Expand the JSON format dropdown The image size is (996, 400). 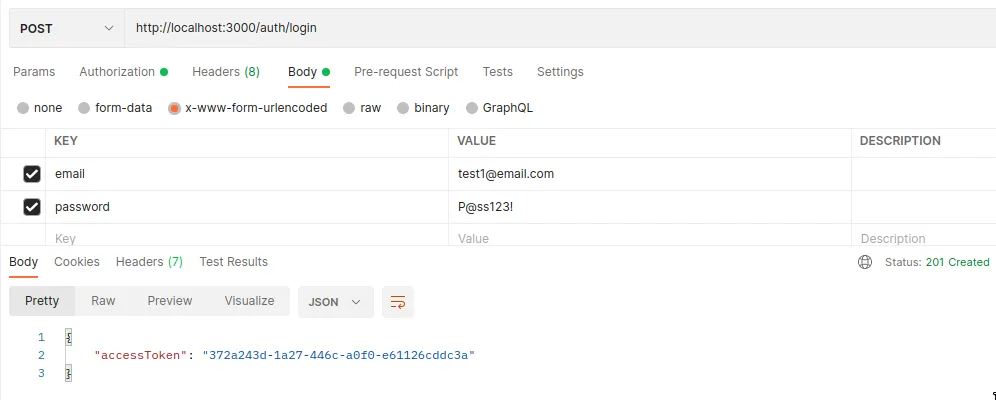tap(335, 301)
